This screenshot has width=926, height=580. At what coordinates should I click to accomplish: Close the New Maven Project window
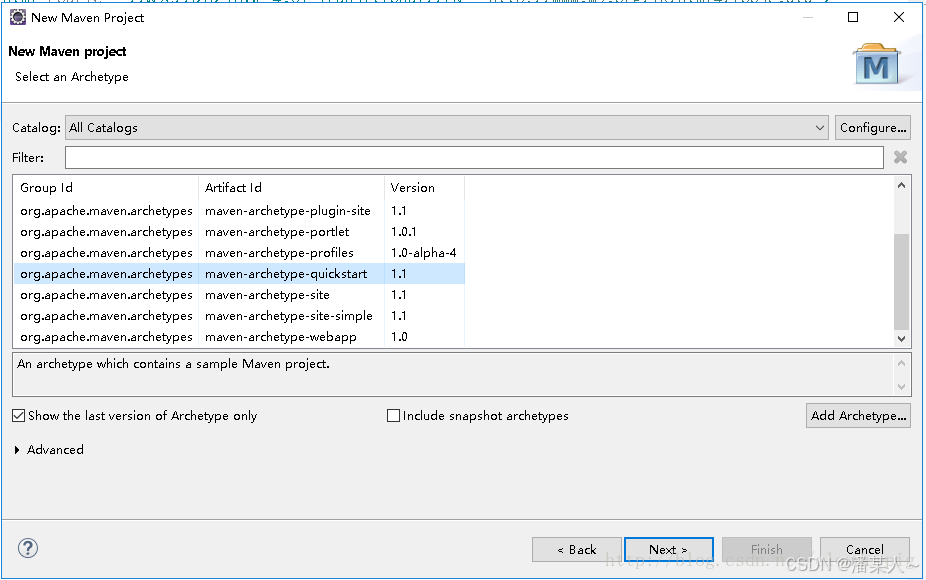click(899, 17)
